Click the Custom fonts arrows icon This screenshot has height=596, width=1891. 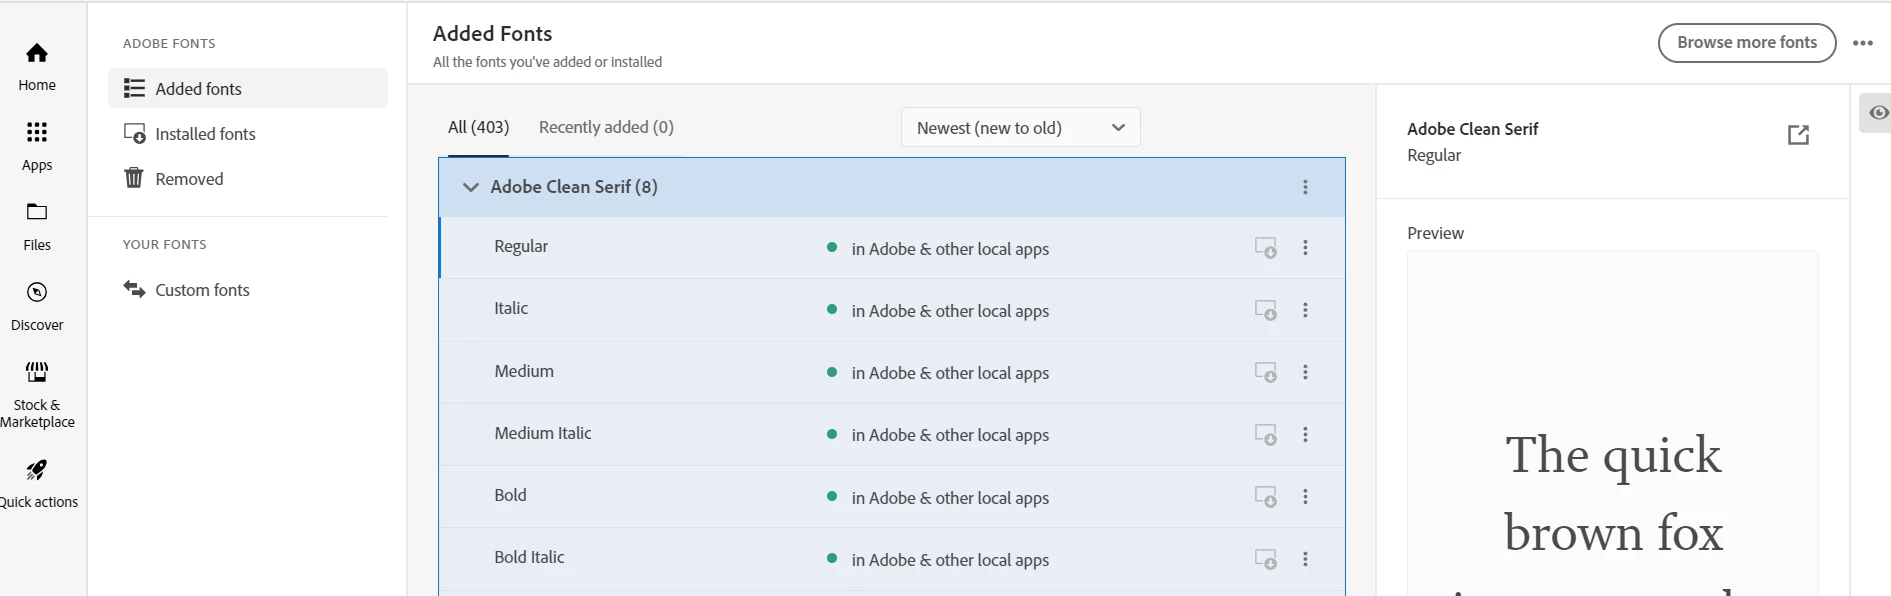point(134,289)
